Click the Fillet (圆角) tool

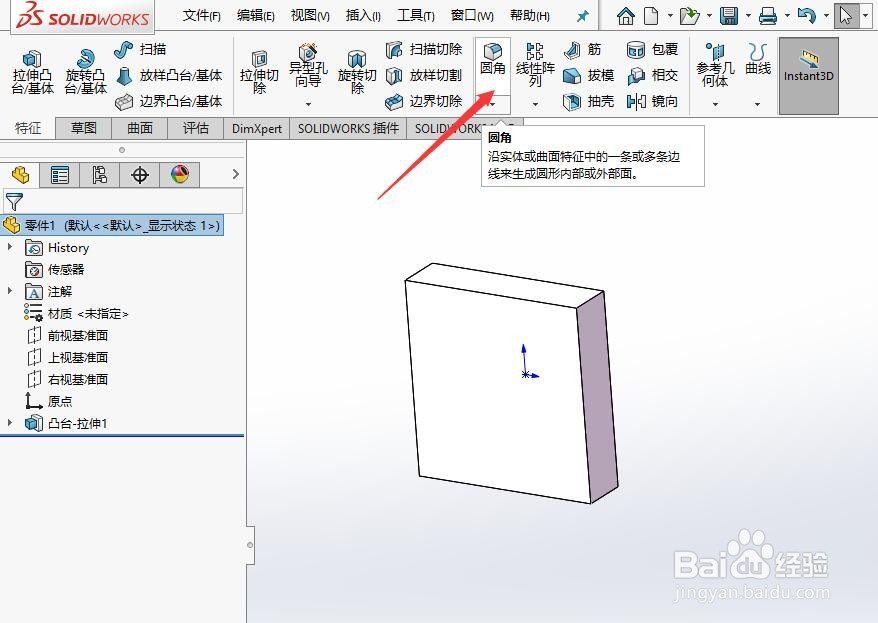(x=493, y=59)
